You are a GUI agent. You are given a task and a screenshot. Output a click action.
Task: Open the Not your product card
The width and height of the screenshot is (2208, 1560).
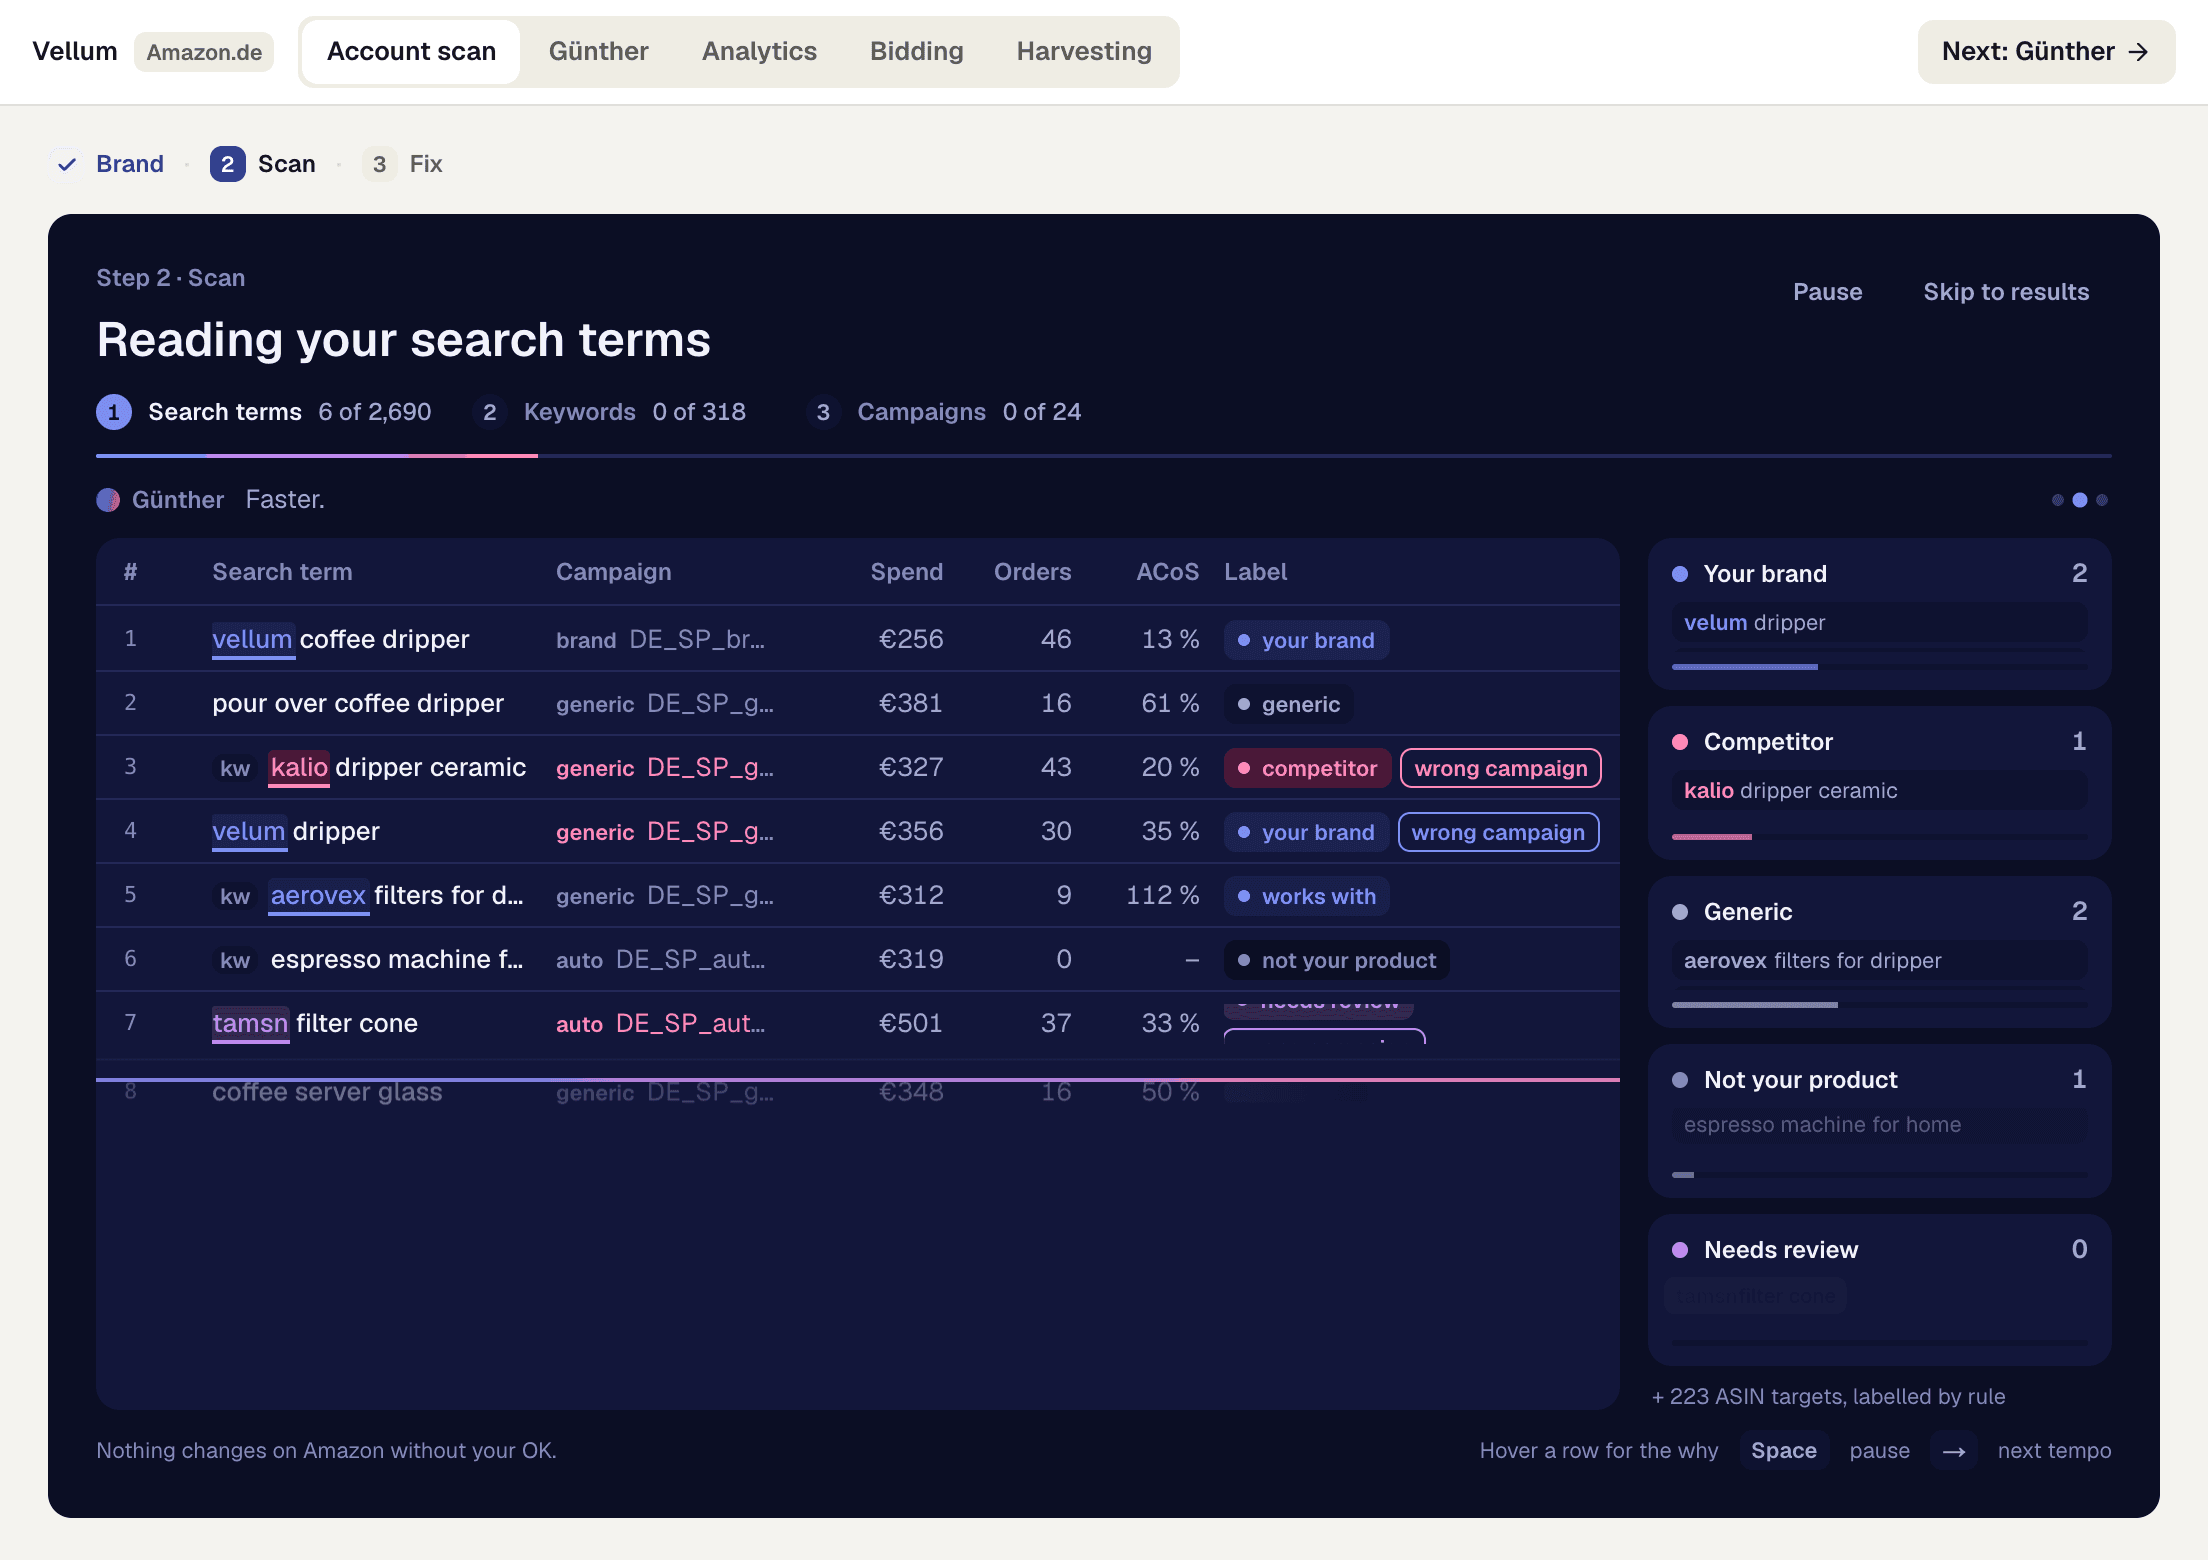(1879, 1121)
